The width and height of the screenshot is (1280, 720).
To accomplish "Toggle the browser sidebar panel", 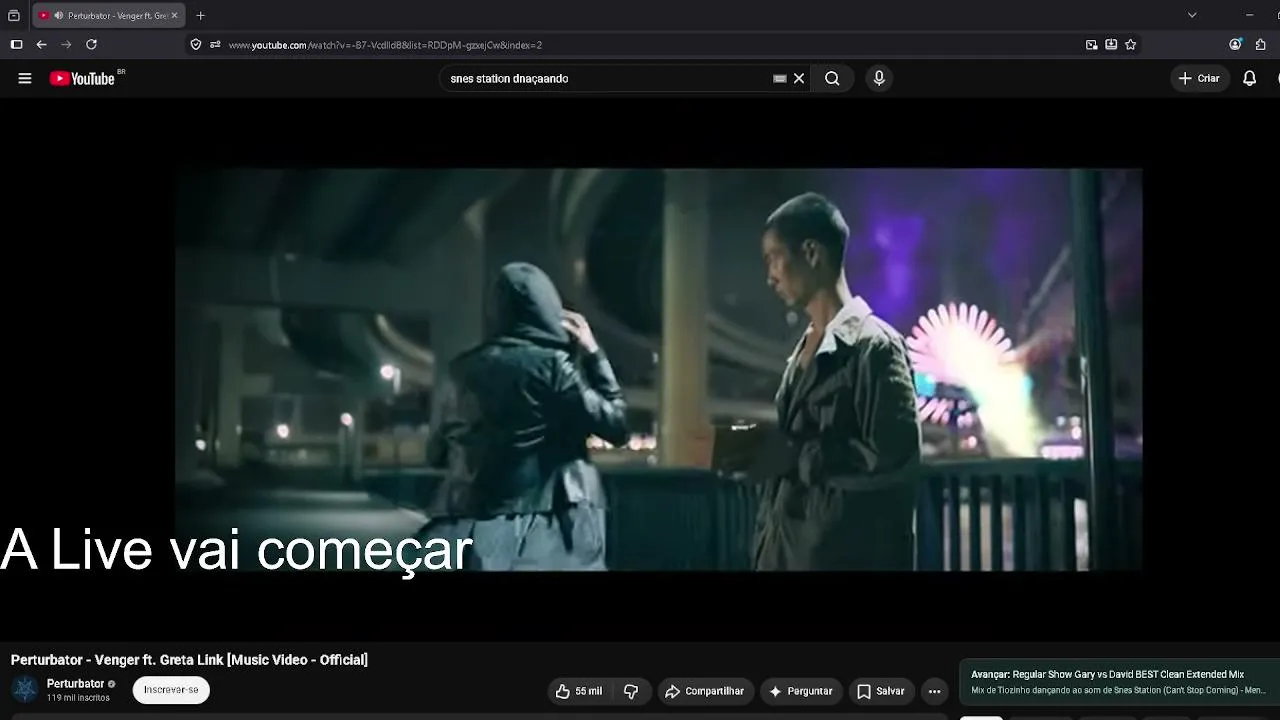I will (x=16, y=45).
